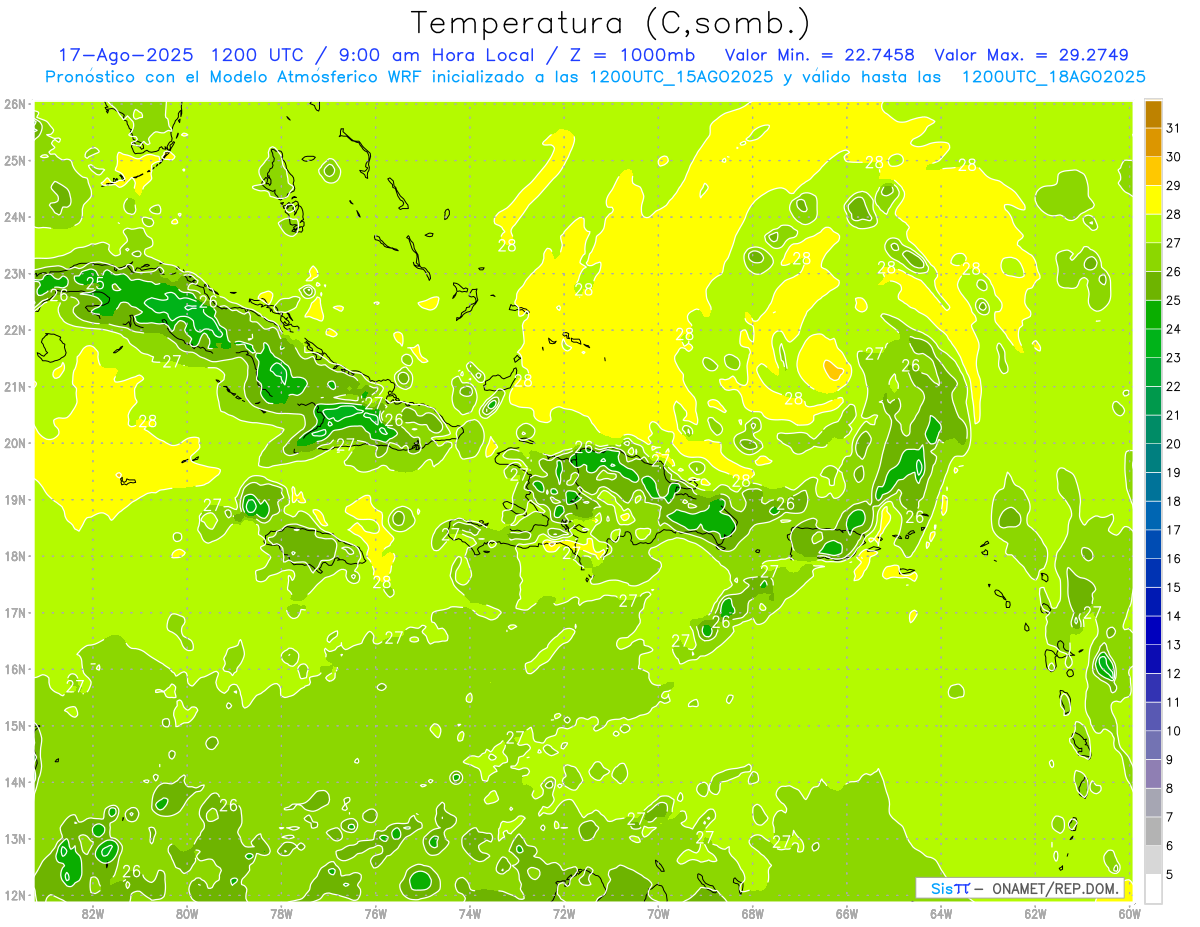
Task: Pick the dark blue legend swatch between 13 and 14
Action: click(1153, 630)
